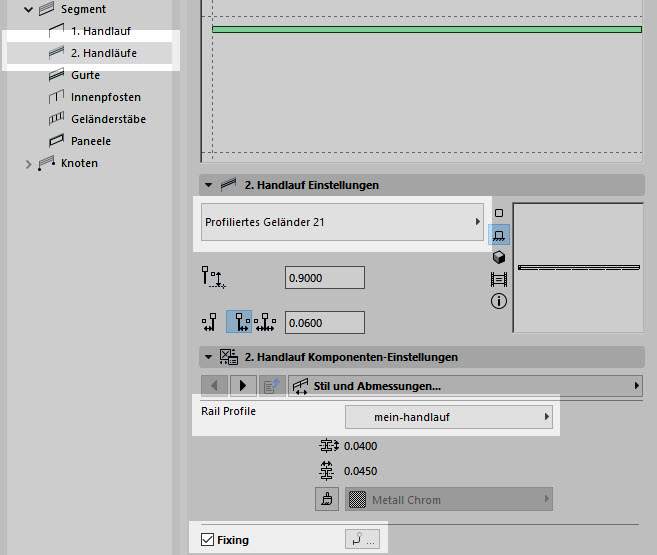The height and width of the screenshot is (555, 657).
Task: Click the handrail side preview thumbnail
Action: [578, 268]
